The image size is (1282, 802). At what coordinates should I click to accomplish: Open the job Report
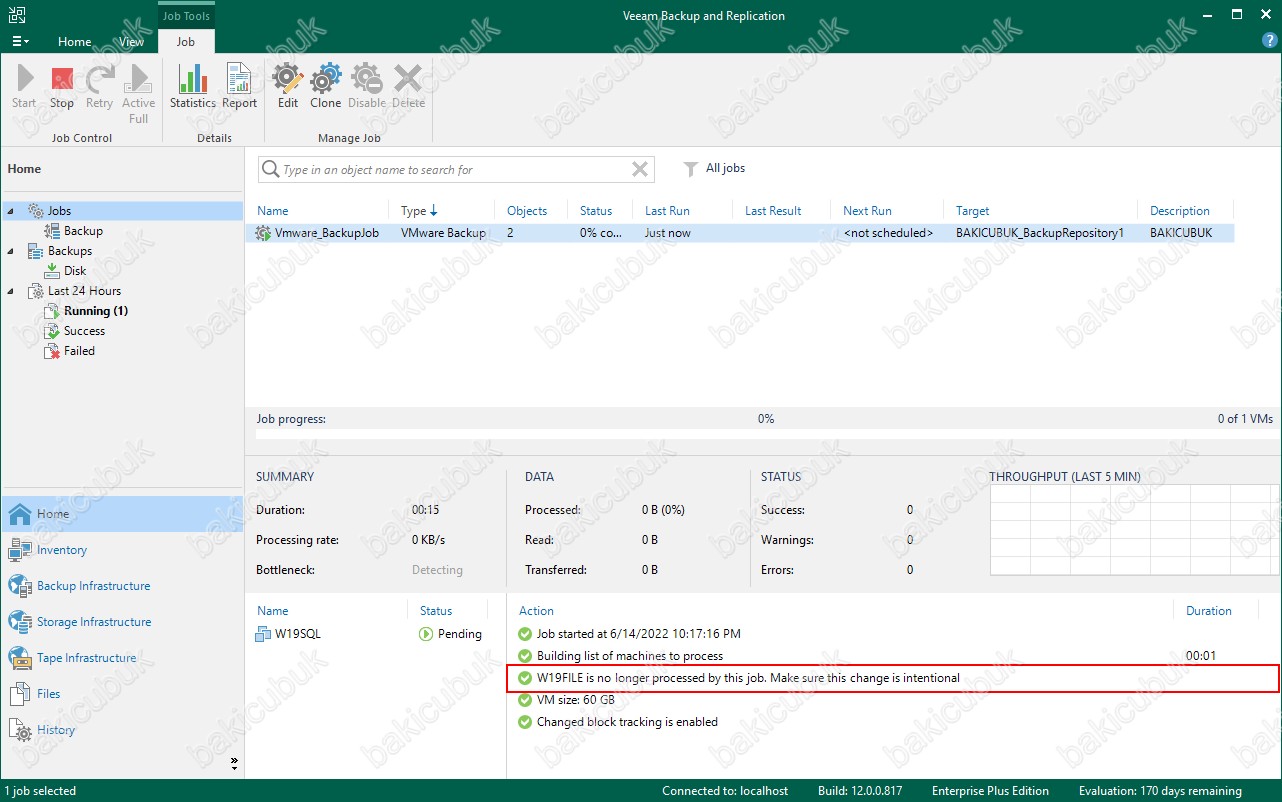click(x=240, y=86)
